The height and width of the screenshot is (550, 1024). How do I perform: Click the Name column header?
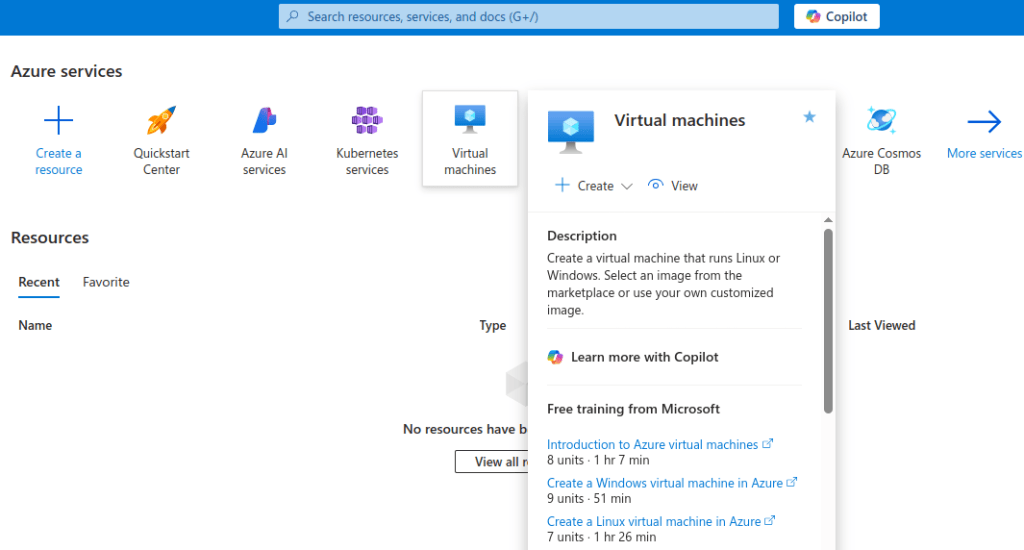(35, 325)
